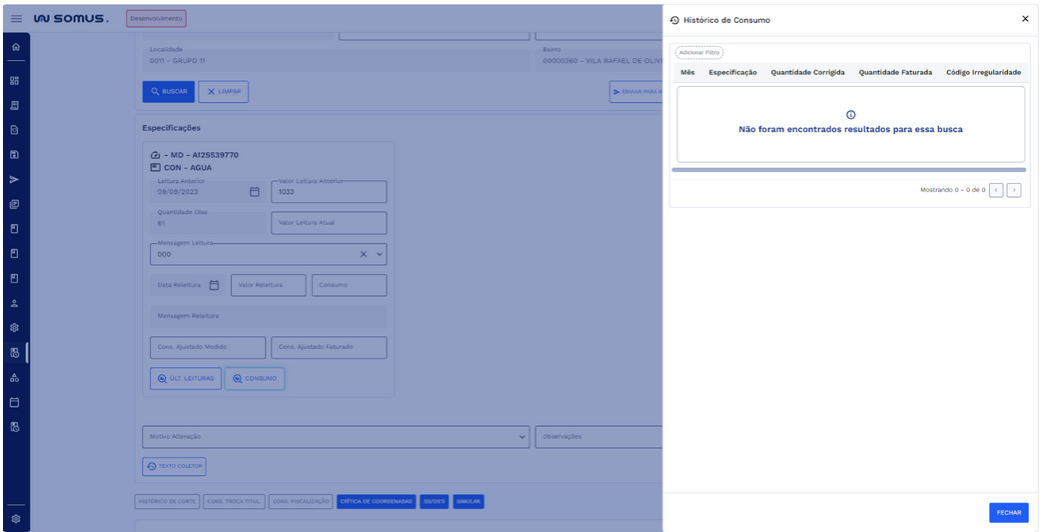This screenshot has width=1045, height=532.
Task: Click the home icon in sidebar
Action: (x=14, y=47)
